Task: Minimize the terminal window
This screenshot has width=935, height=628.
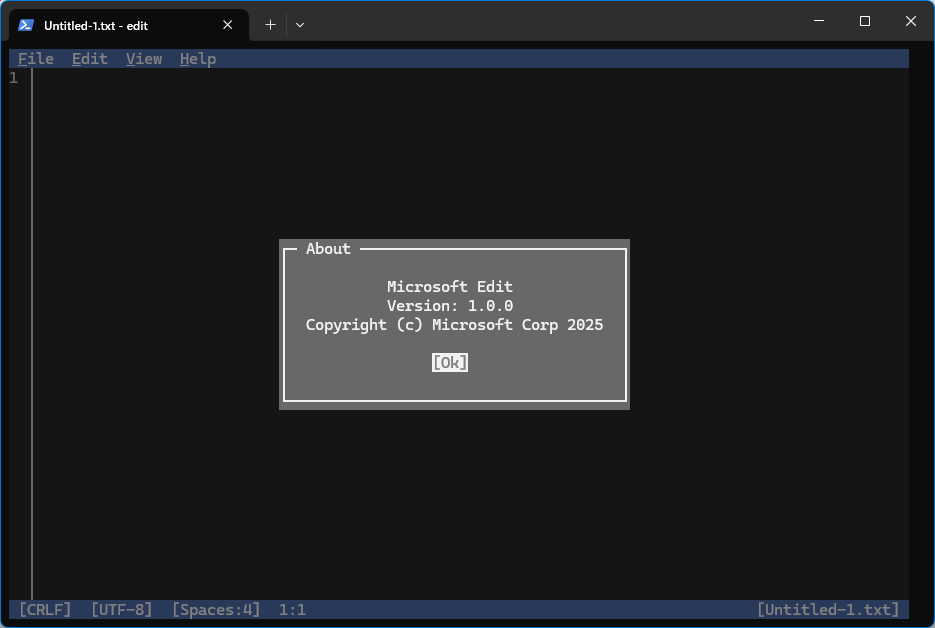Action: (819, 21)
